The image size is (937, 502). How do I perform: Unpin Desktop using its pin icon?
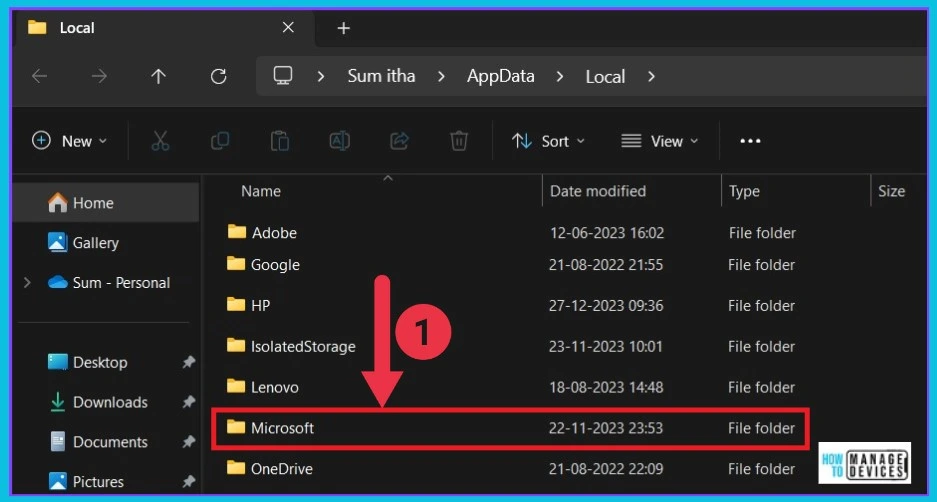point(189,362)
